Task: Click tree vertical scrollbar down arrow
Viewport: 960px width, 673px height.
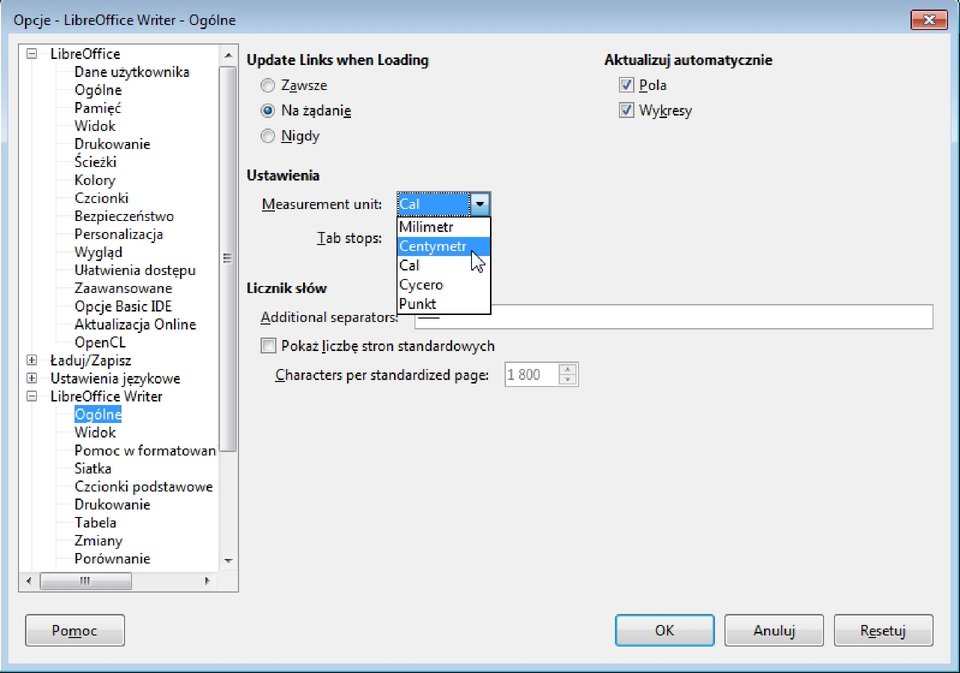Action: pyautogui.click(x=228, y=560)
